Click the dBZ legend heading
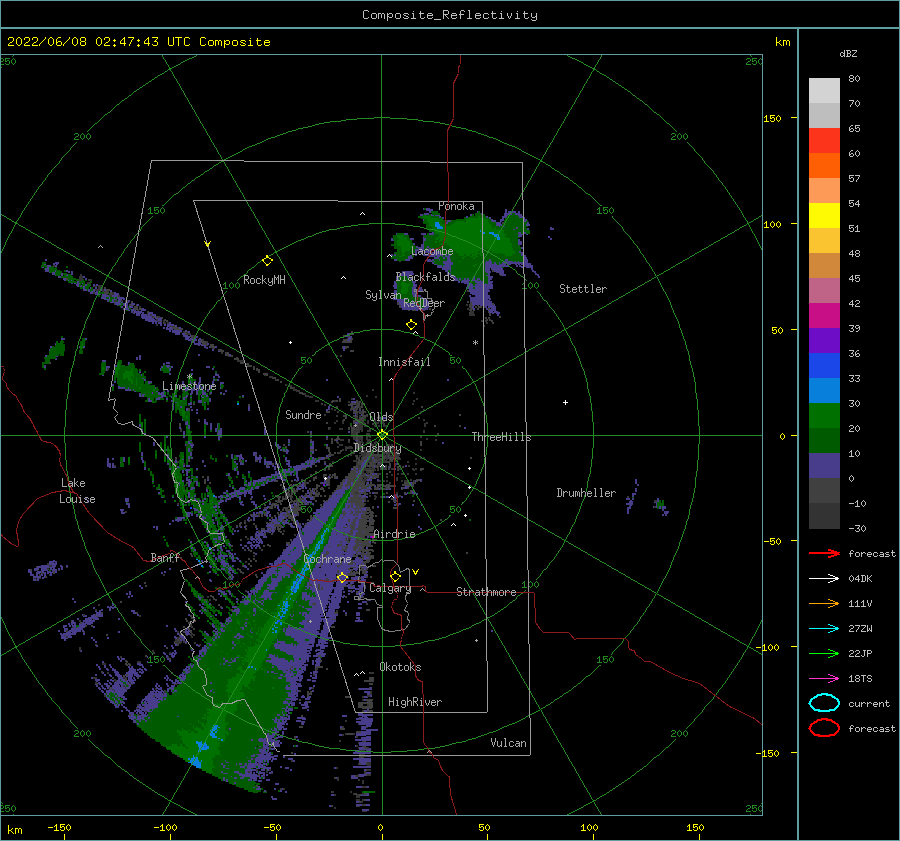900x841 pixels. [848, 53]
